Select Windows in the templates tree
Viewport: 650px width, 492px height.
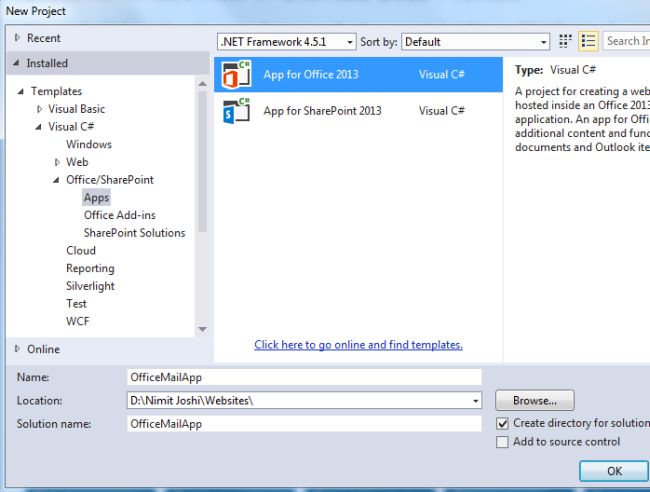coord(89,144)
